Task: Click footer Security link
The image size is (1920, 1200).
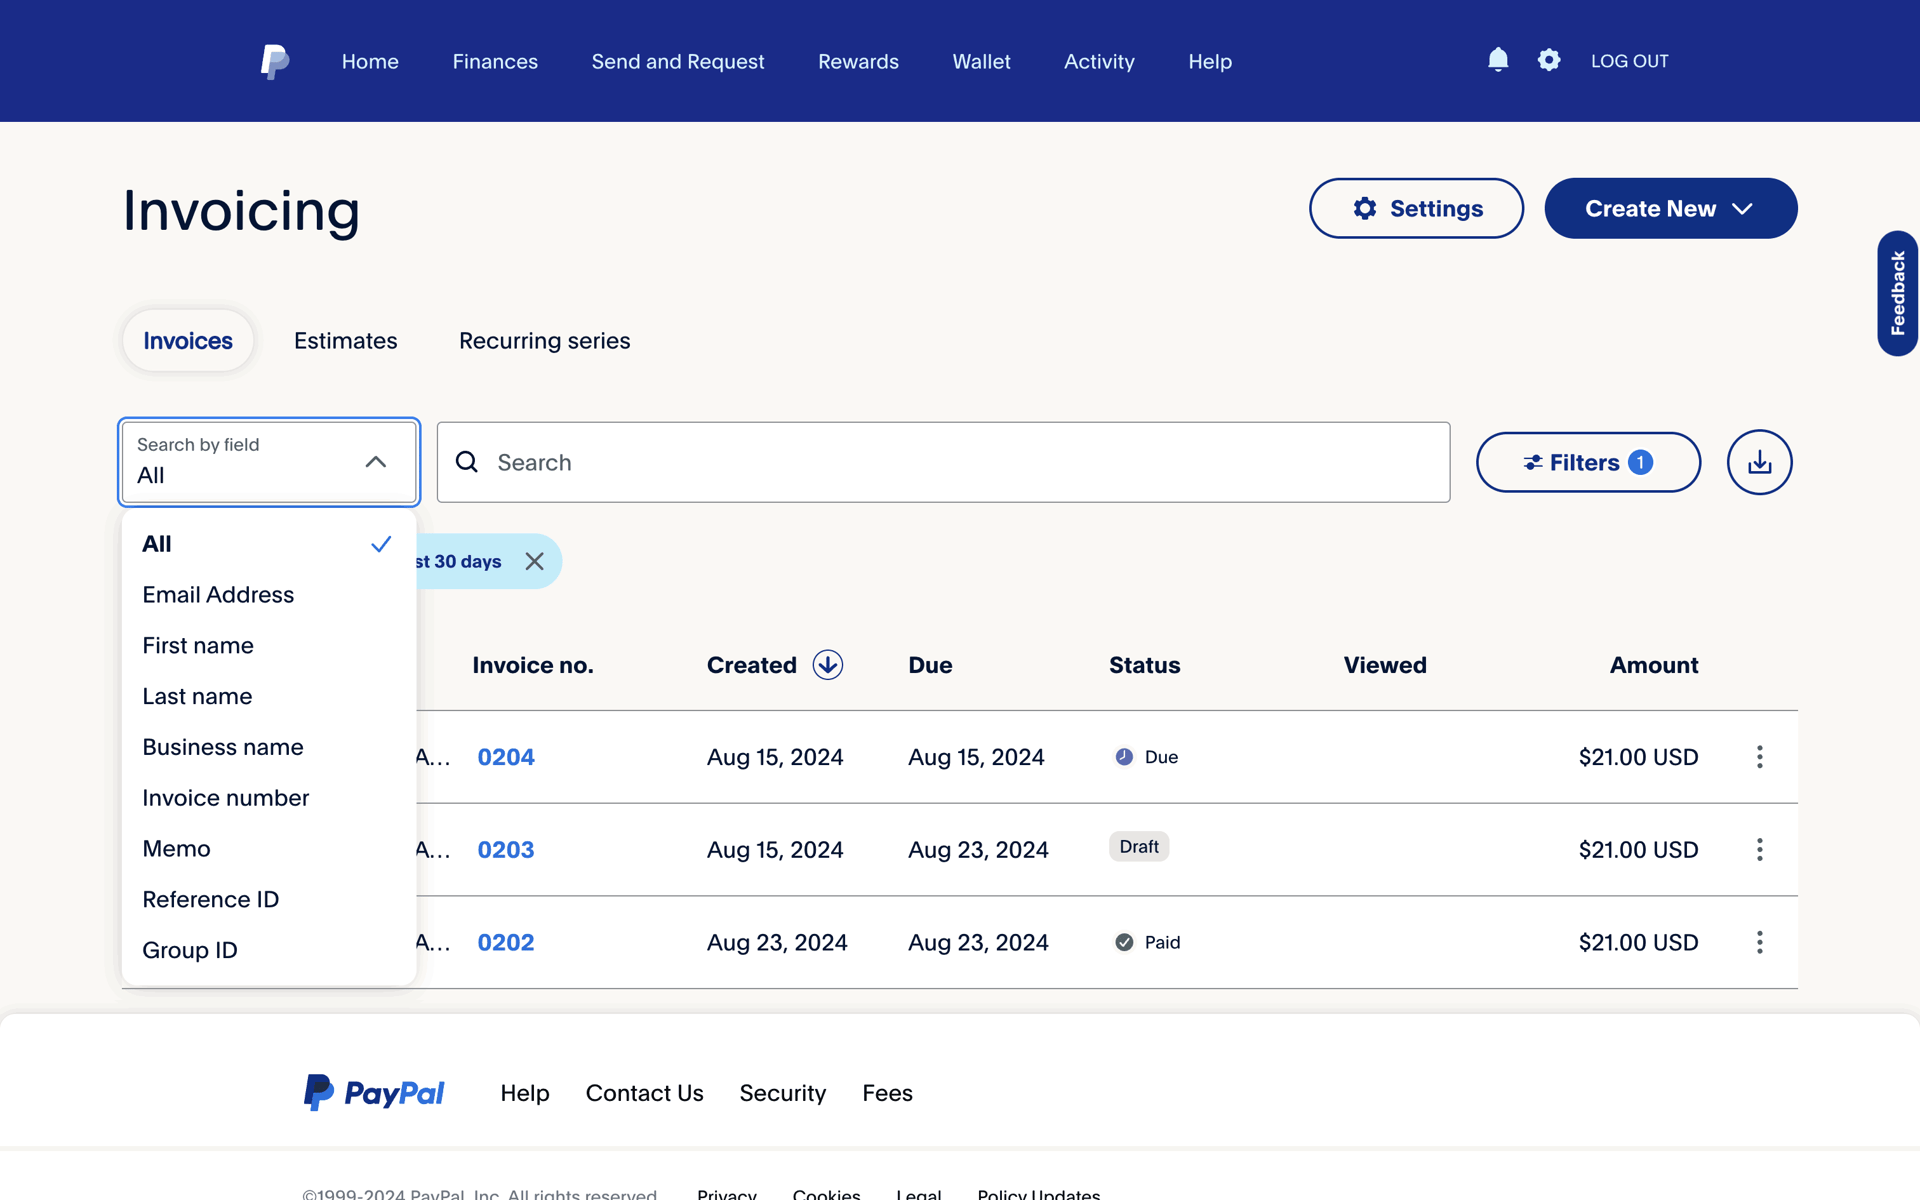Action: (x=783, y=1093)
